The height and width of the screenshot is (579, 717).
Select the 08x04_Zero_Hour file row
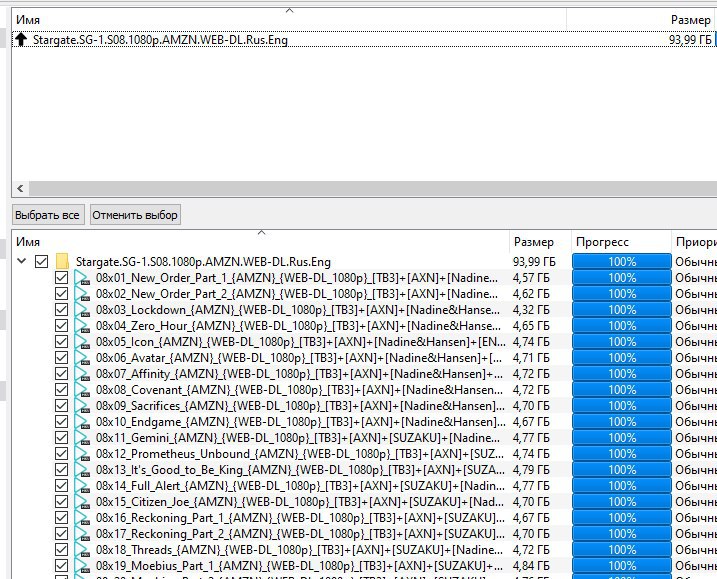pos(364,326)
